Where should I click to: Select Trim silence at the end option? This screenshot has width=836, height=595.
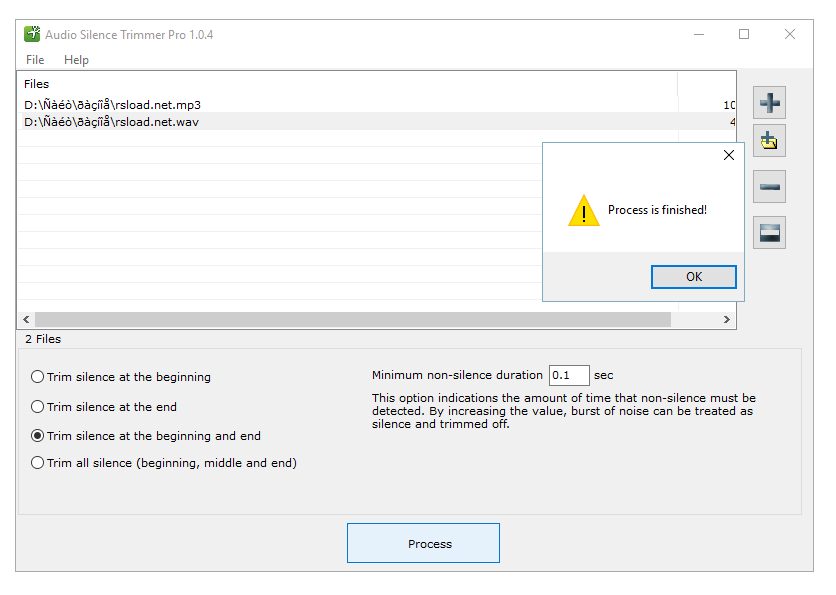38,407
